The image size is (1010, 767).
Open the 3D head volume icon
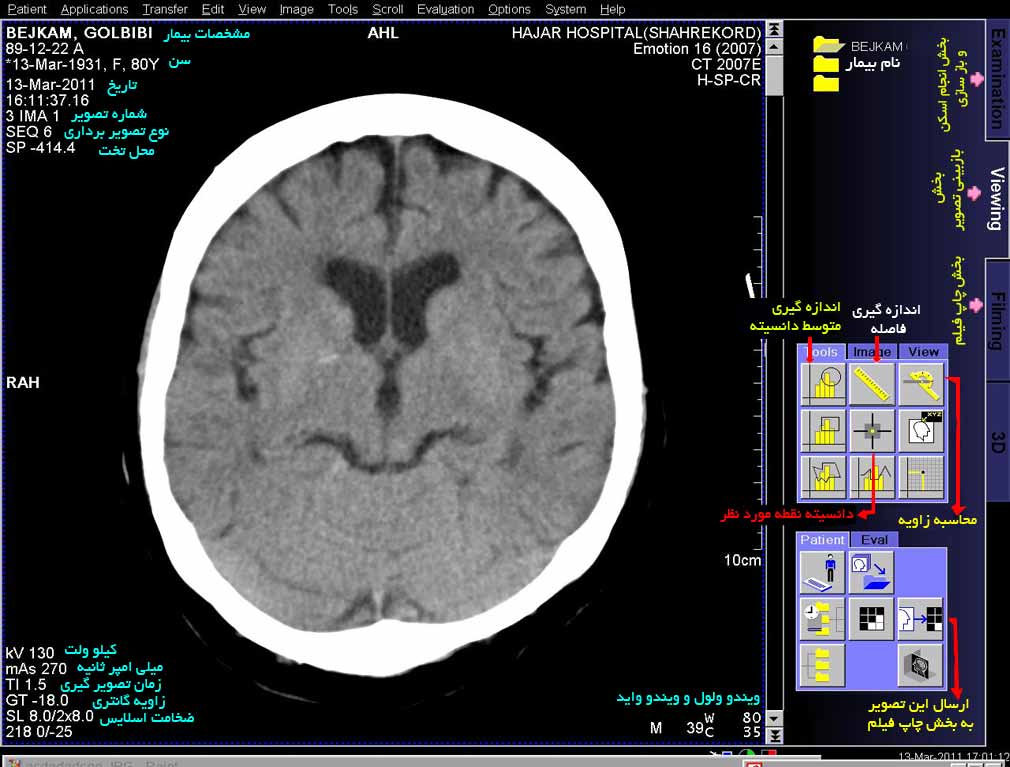(x=920, y=665)
